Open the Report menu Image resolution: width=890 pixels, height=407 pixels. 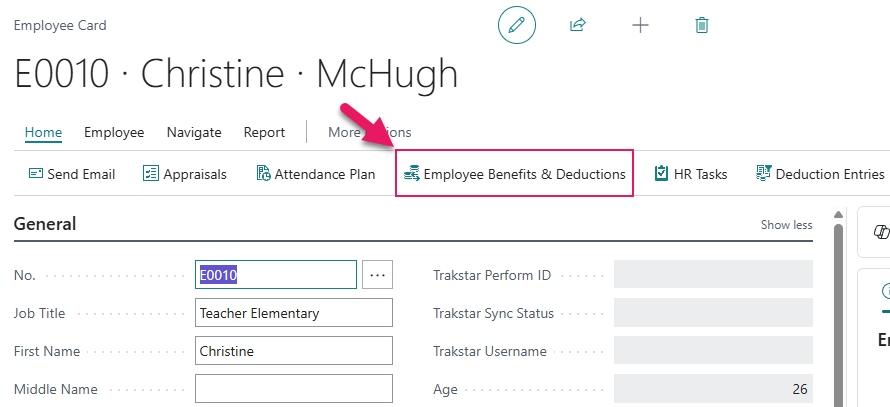[264, 132]
